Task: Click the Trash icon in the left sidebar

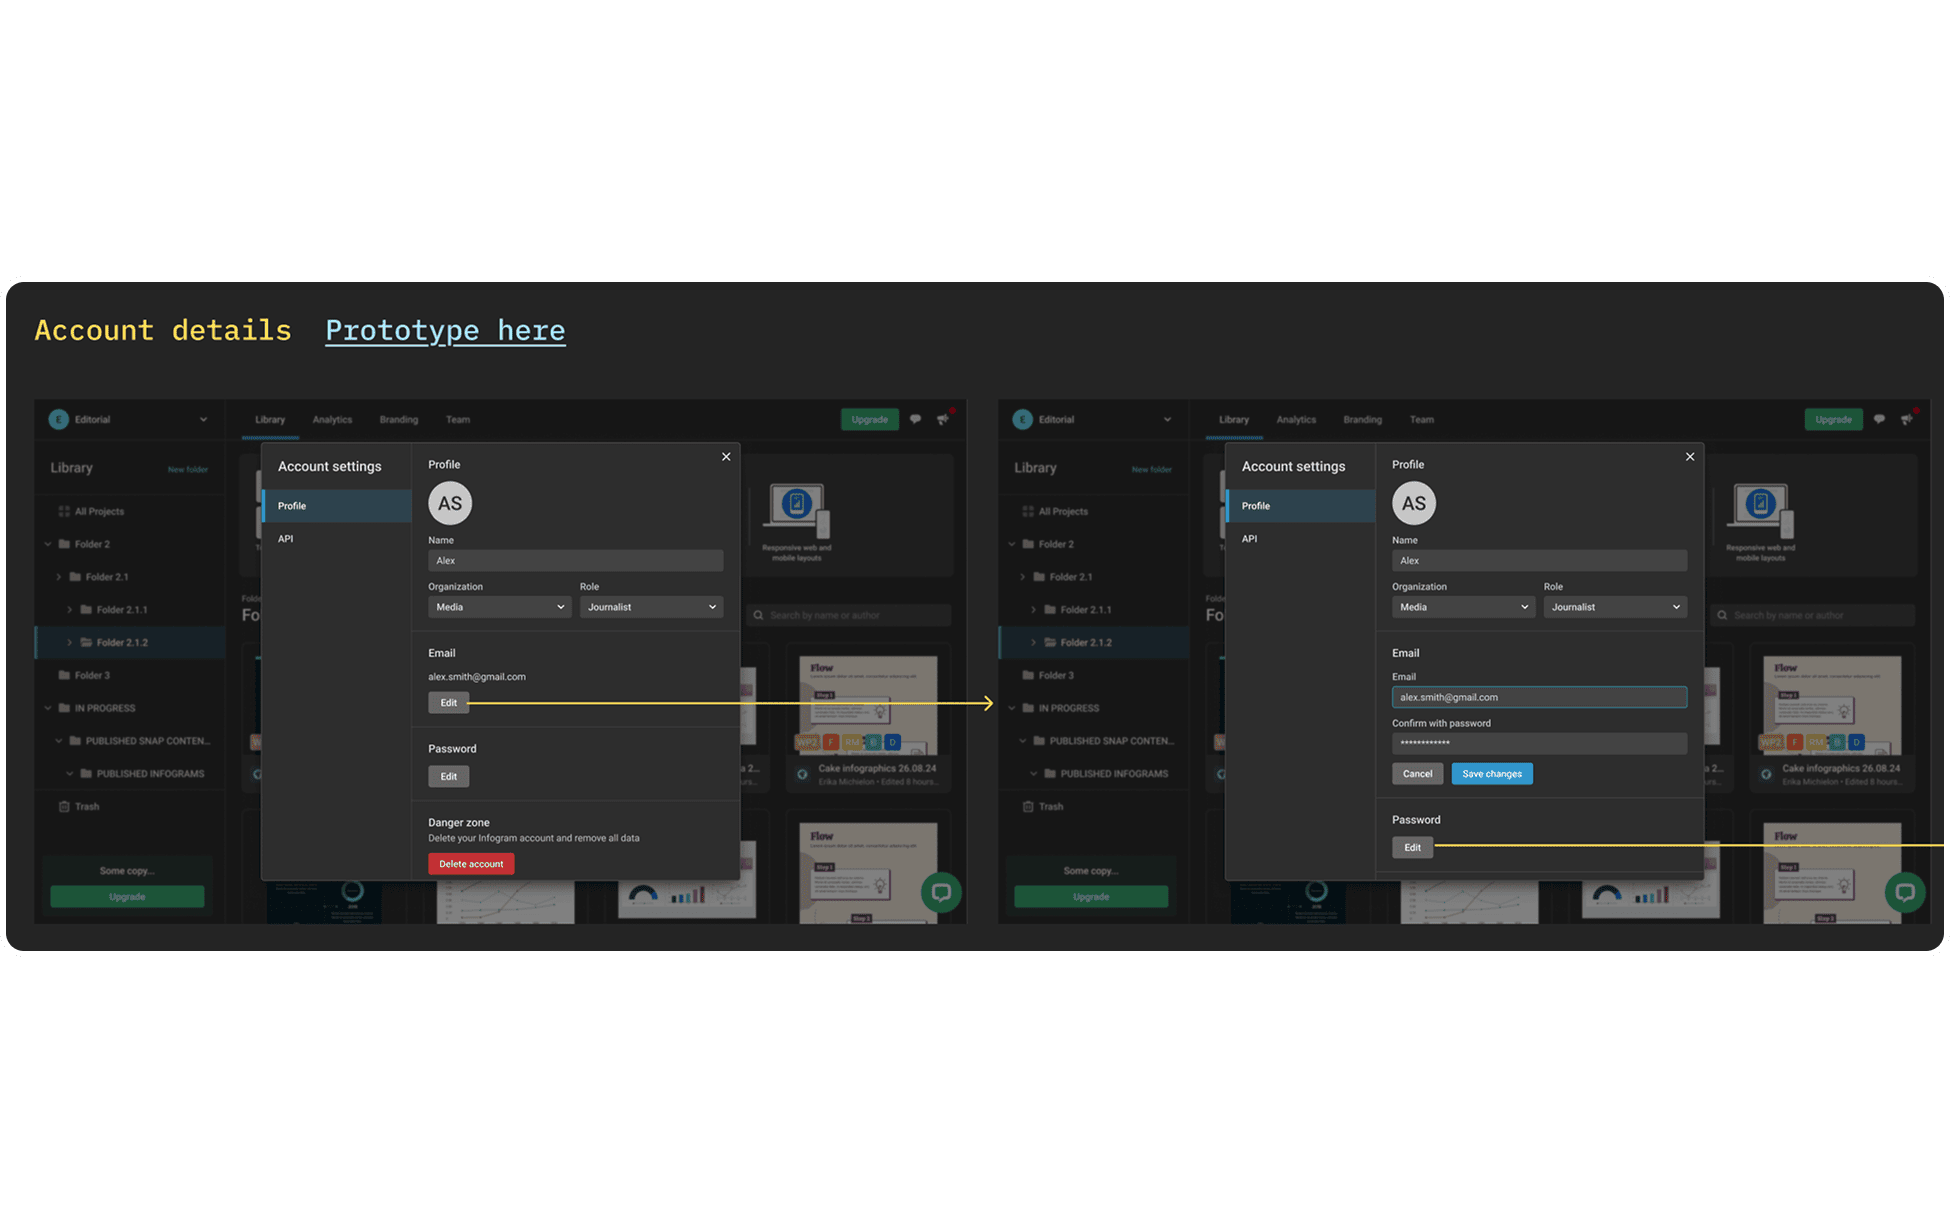Action: pos(64,807)
